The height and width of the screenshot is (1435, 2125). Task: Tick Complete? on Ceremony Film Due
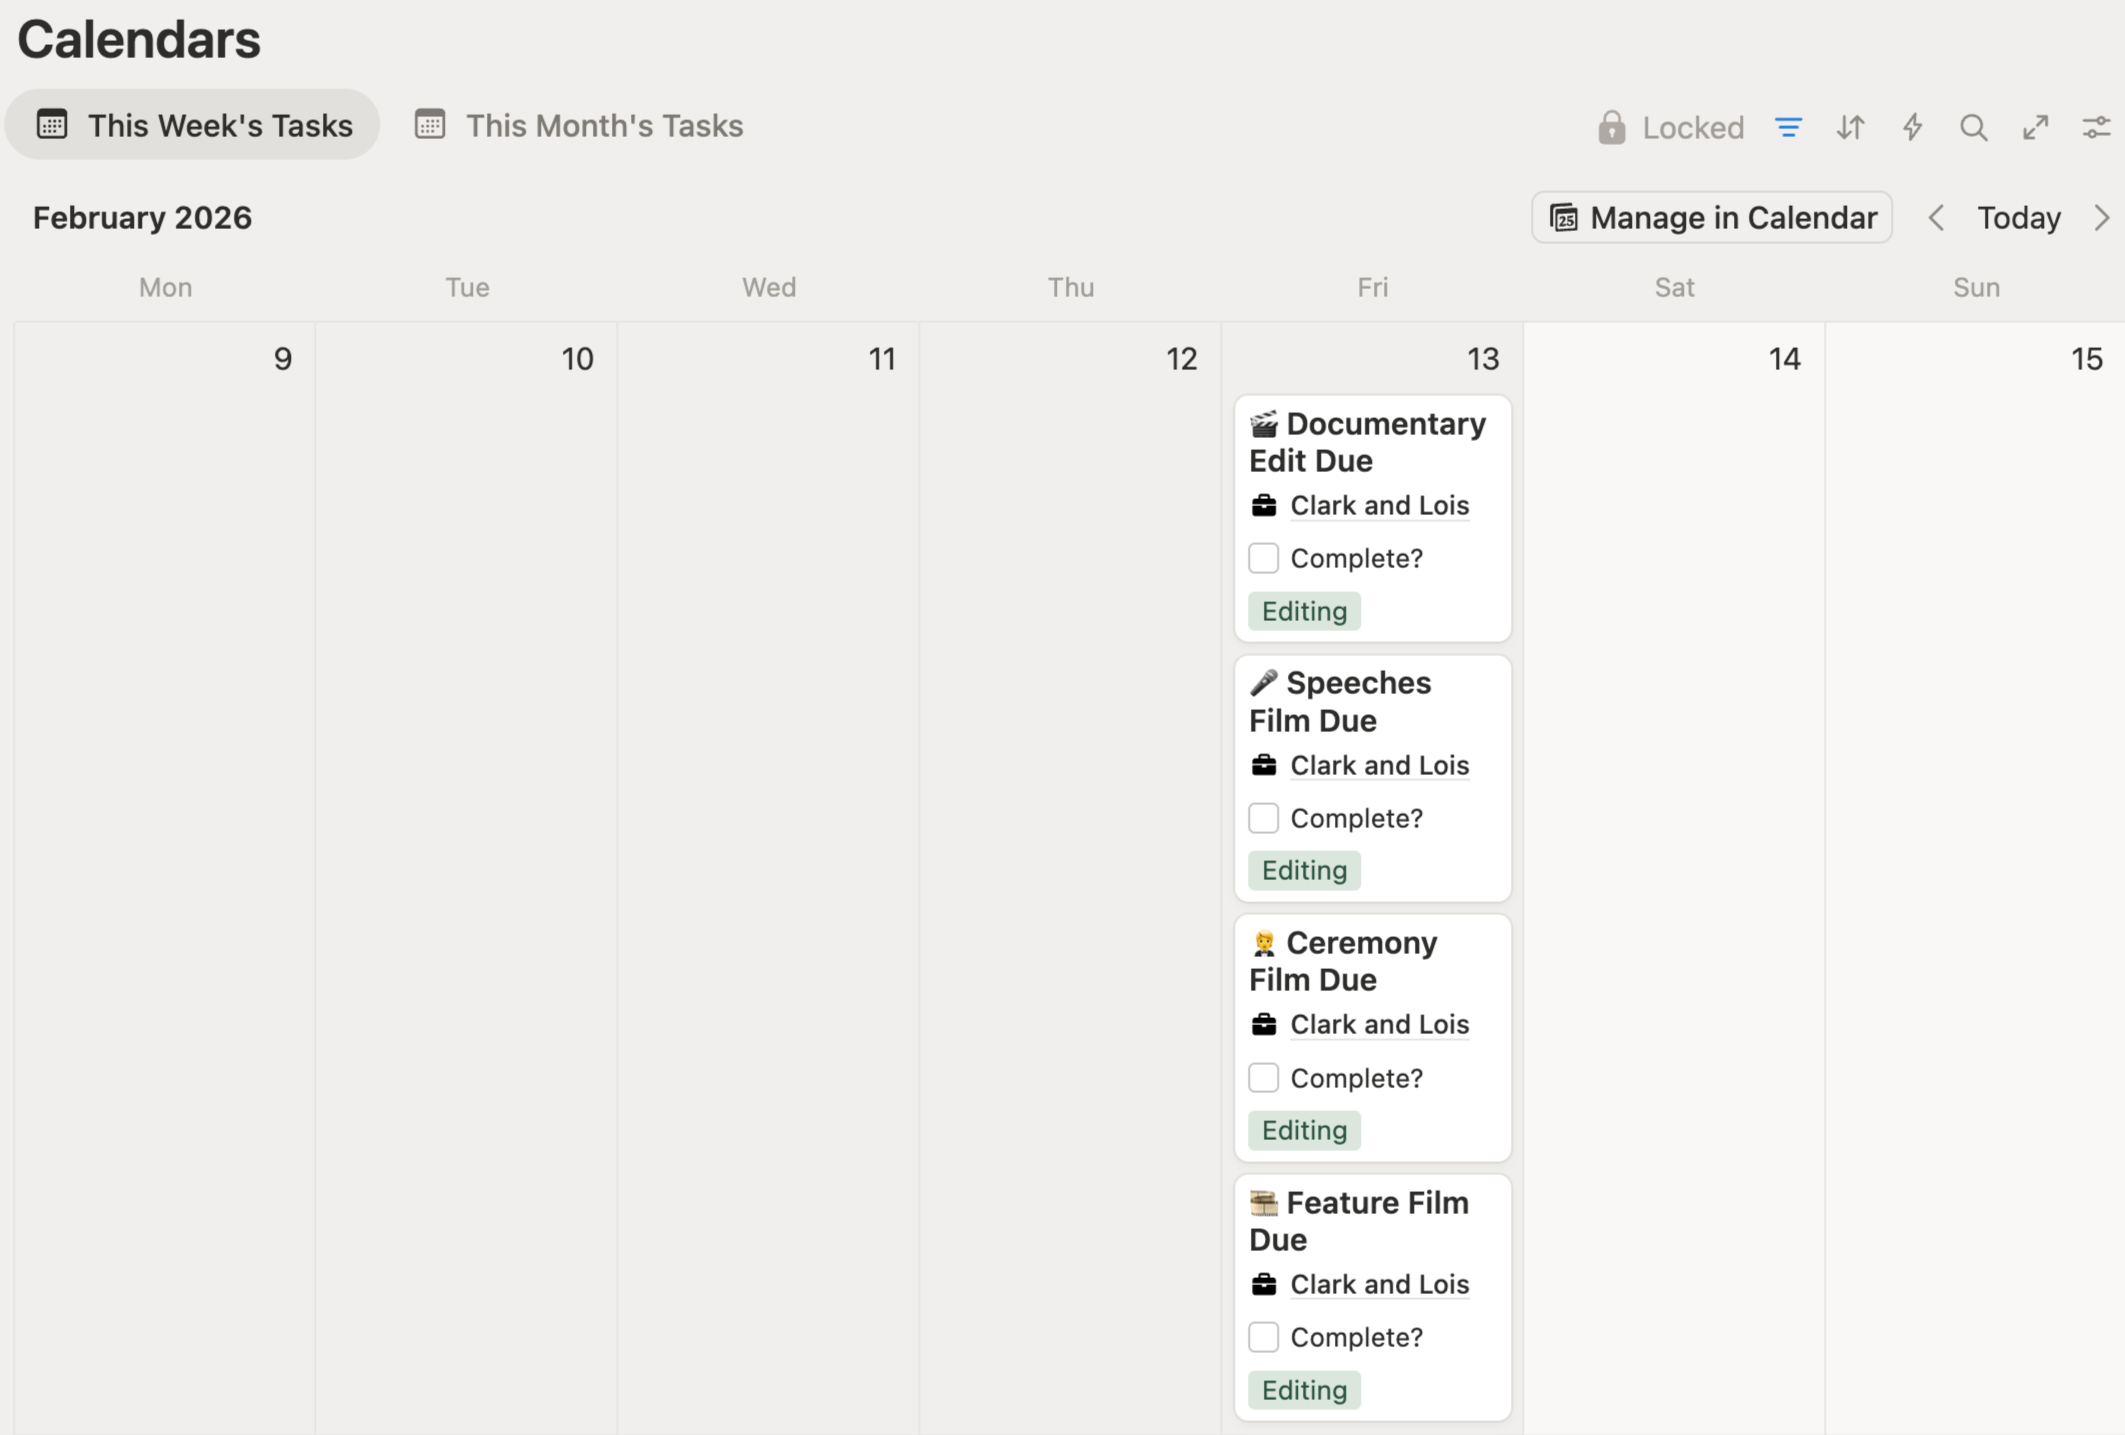(x=1264, y=1078)
